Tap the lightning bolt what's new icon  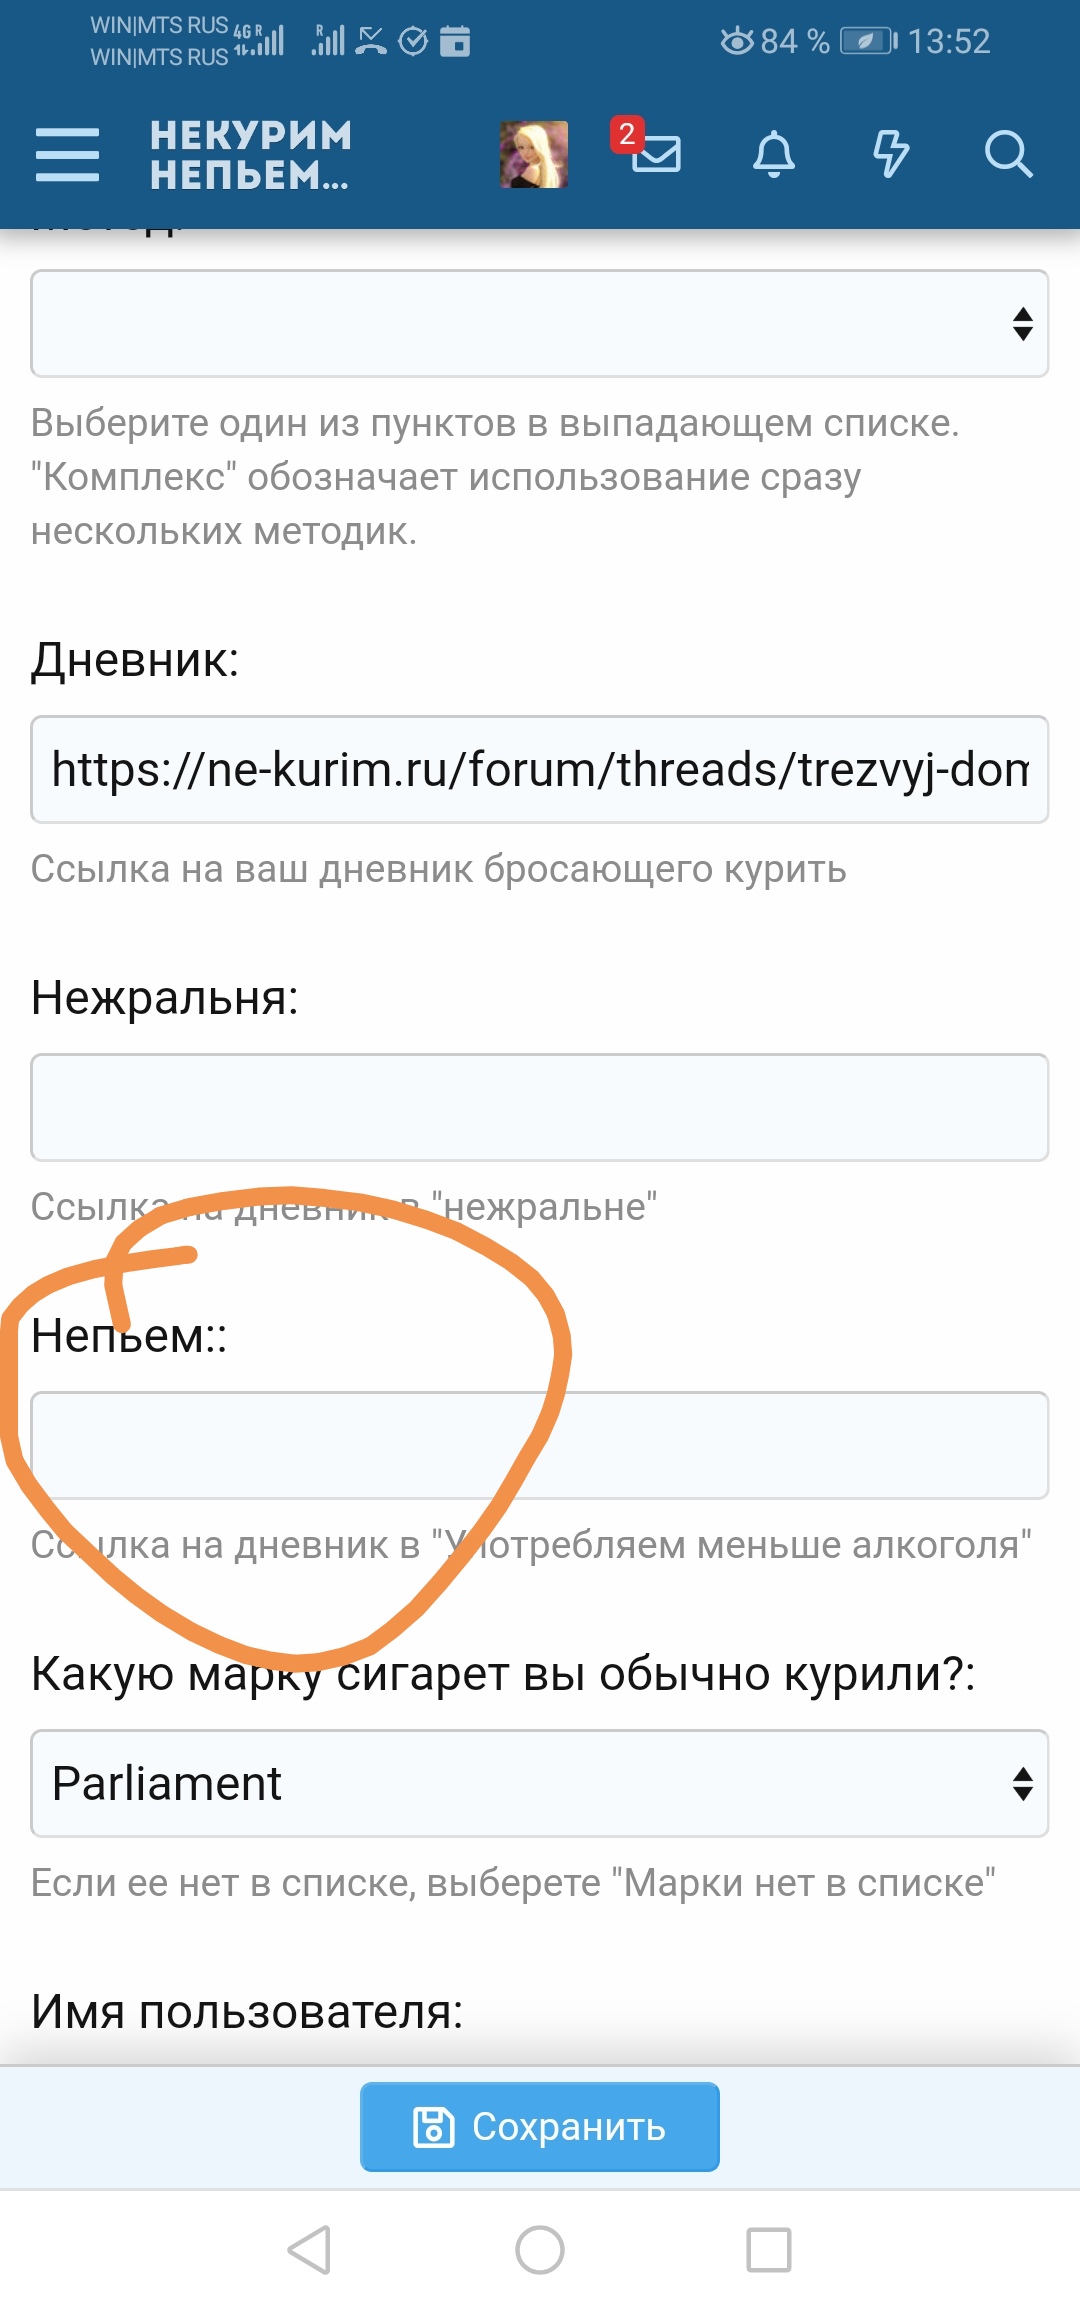click(890, 155)
